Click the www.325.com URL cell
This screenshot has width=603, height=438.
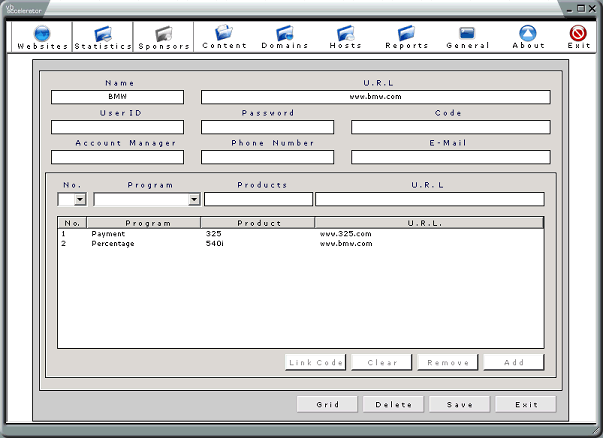(x=345, y=234)
